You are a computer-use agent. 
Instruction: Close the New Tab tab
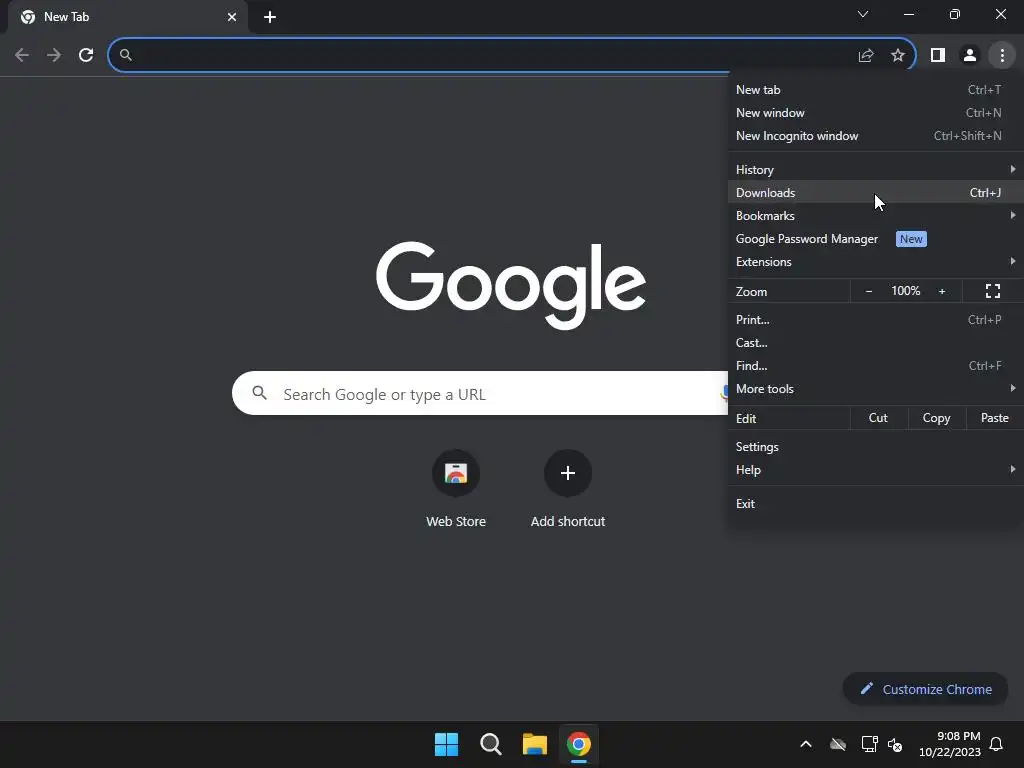coord(232,17)
